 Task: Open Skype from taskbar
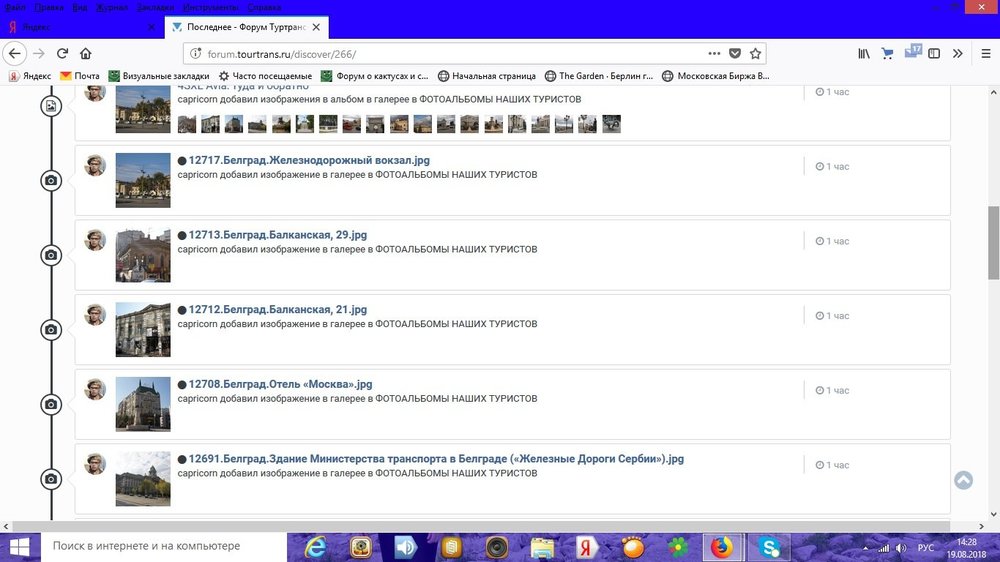click(770, 547)
